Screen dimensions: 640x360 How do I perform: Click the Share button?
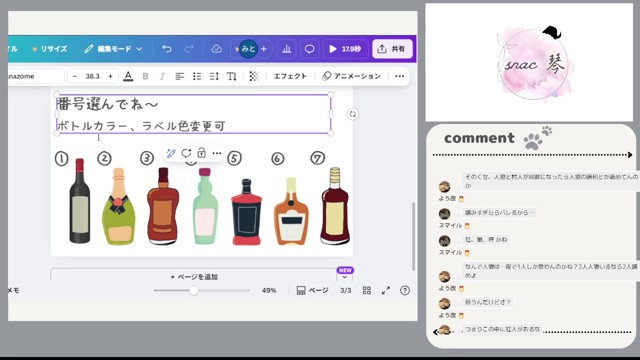[x=392, y=49]
